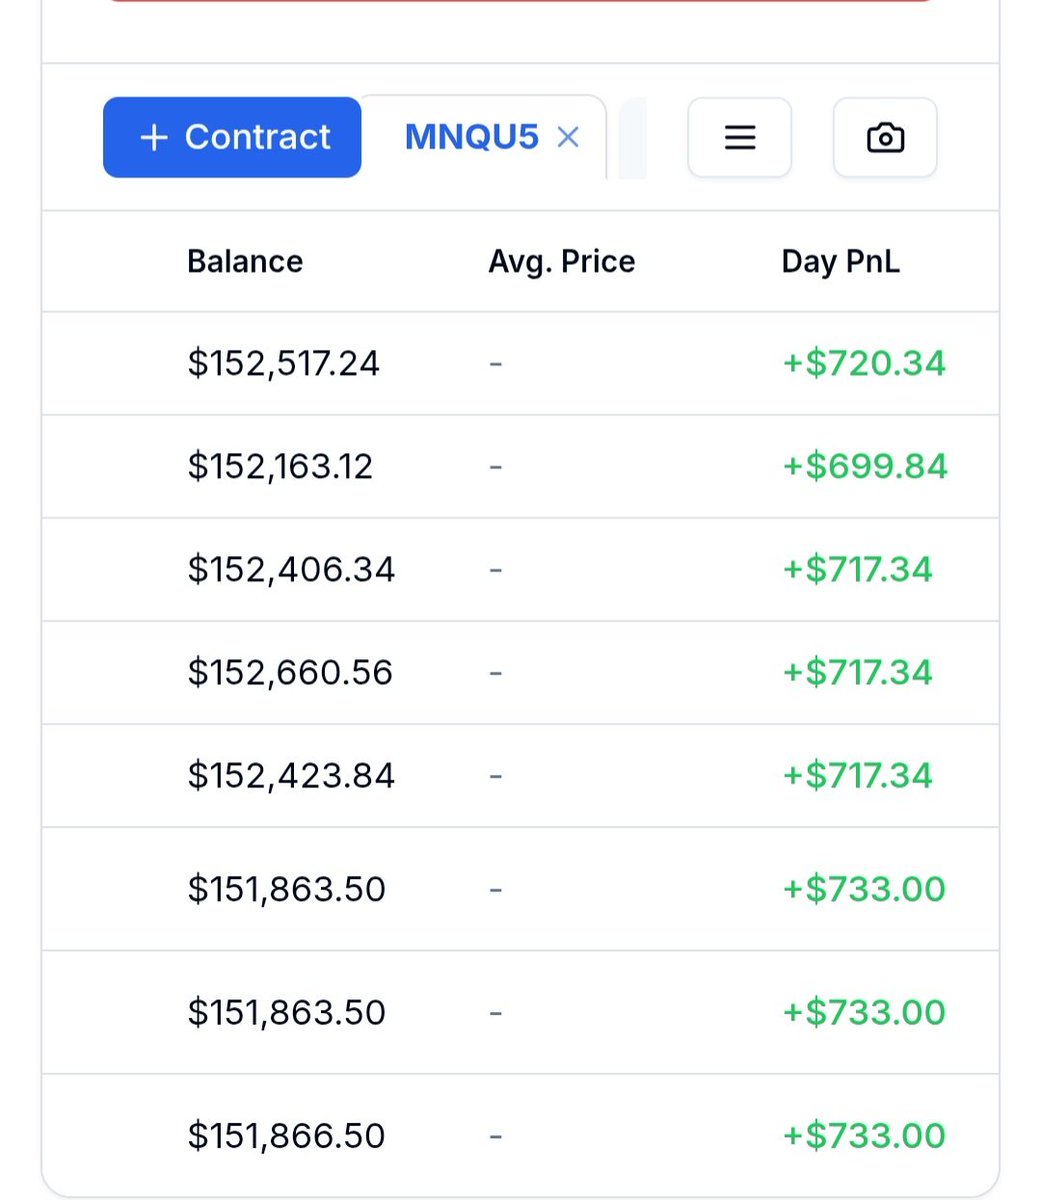Viewport: 1041px width, 1200px height.
Task: Click the Avg. Price column header
Action: click(561, 261)
